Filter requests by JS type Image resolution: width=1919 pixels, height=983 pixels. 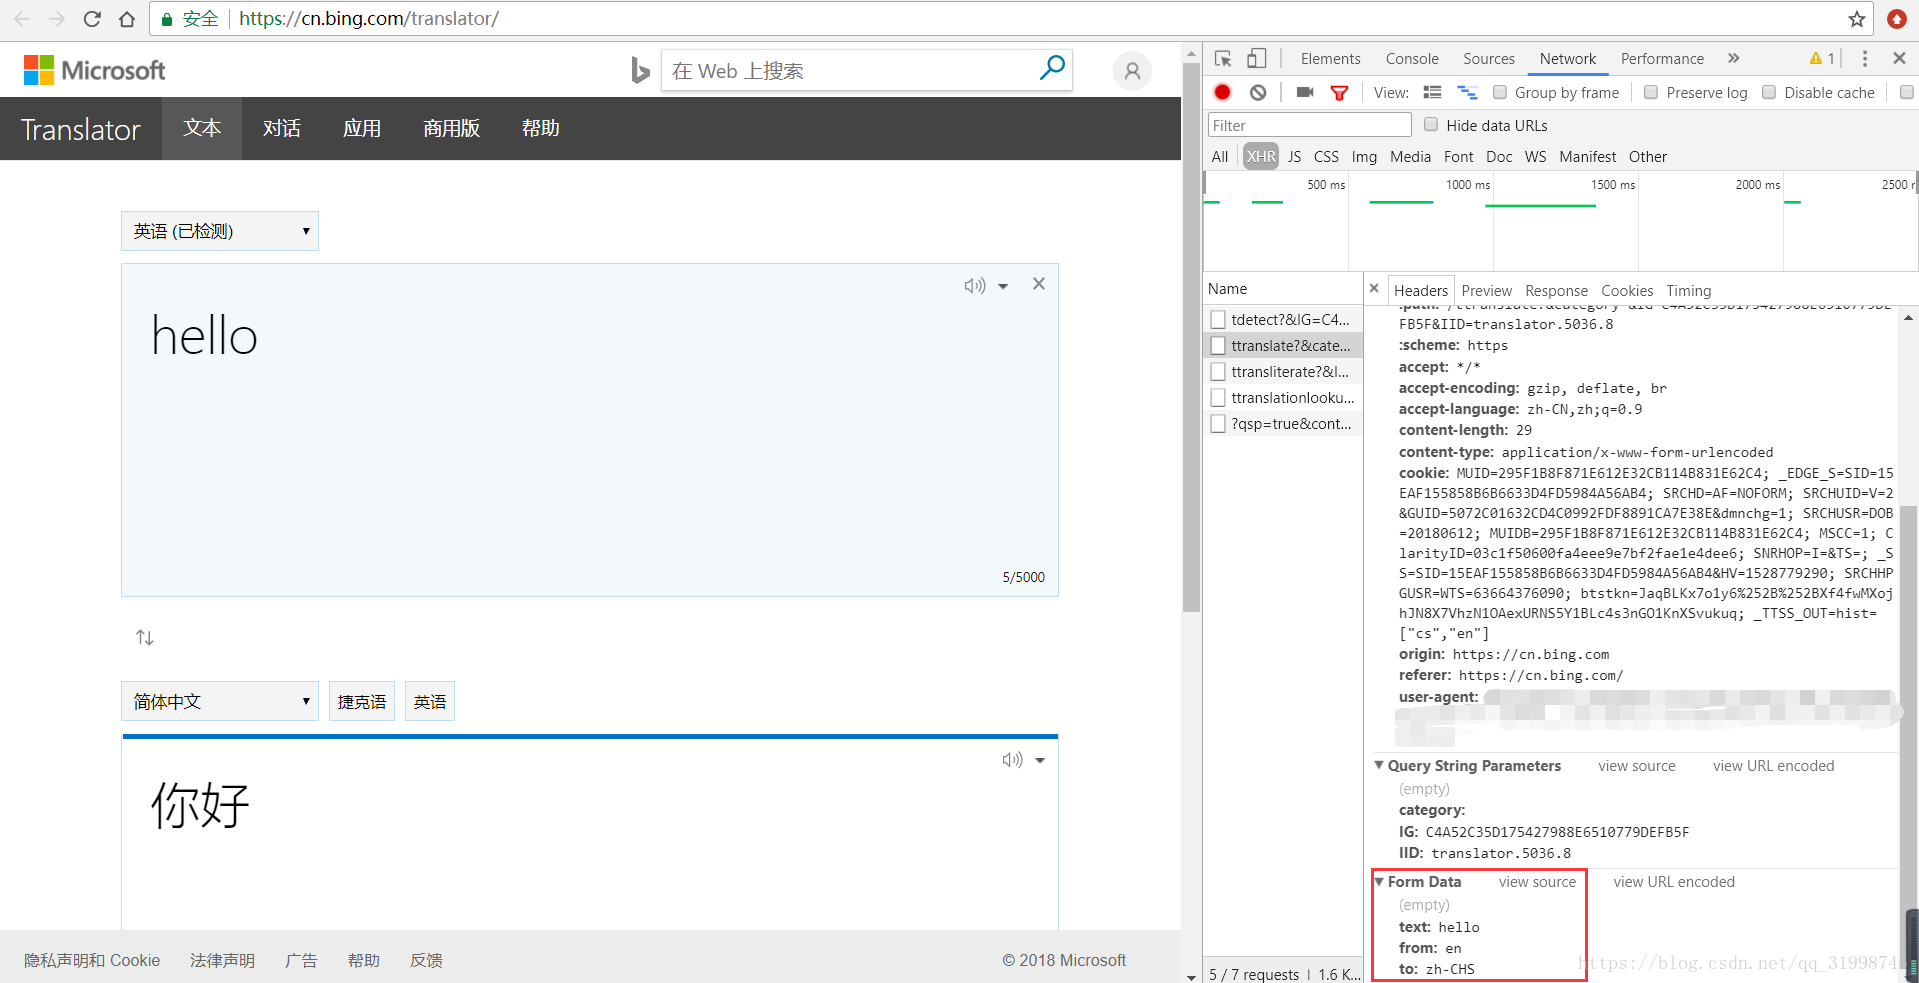click(1294, 156)
